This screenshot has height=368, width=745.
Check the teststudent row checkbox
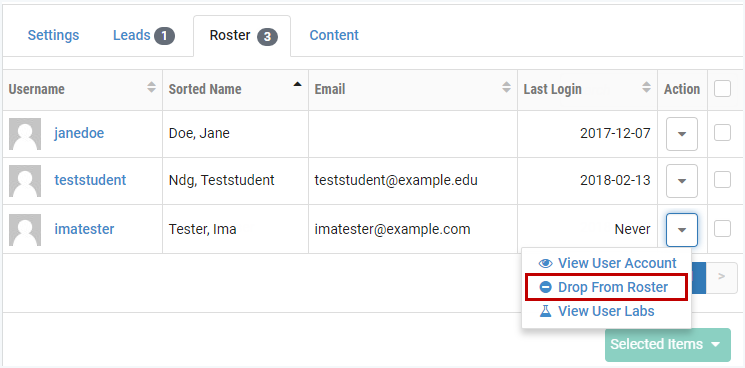point(722,180)
